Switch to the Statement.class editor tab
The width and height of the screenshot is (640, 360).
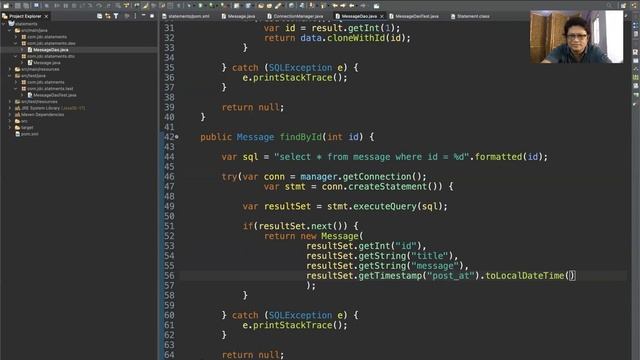tap(470, 16)
